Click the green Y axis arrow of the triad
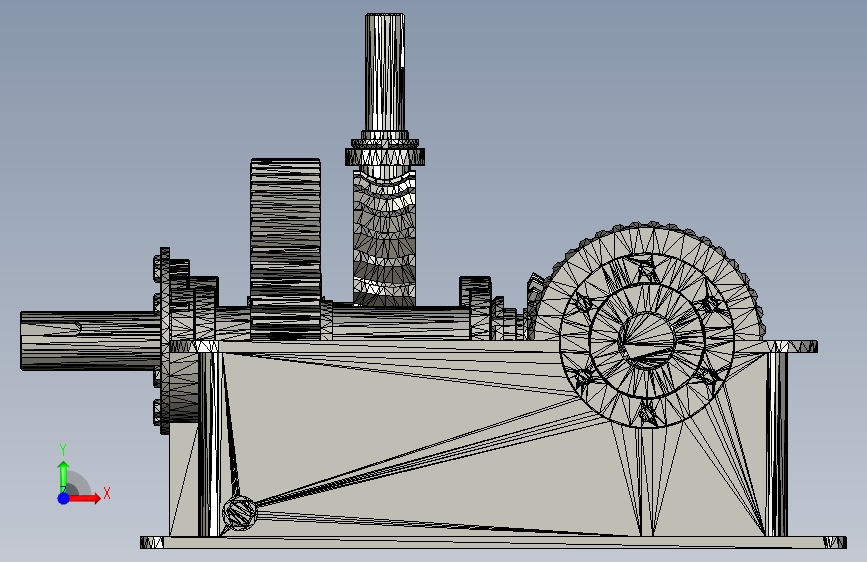The height and width of the screenshot is (562, 867). tap(64, 477)
